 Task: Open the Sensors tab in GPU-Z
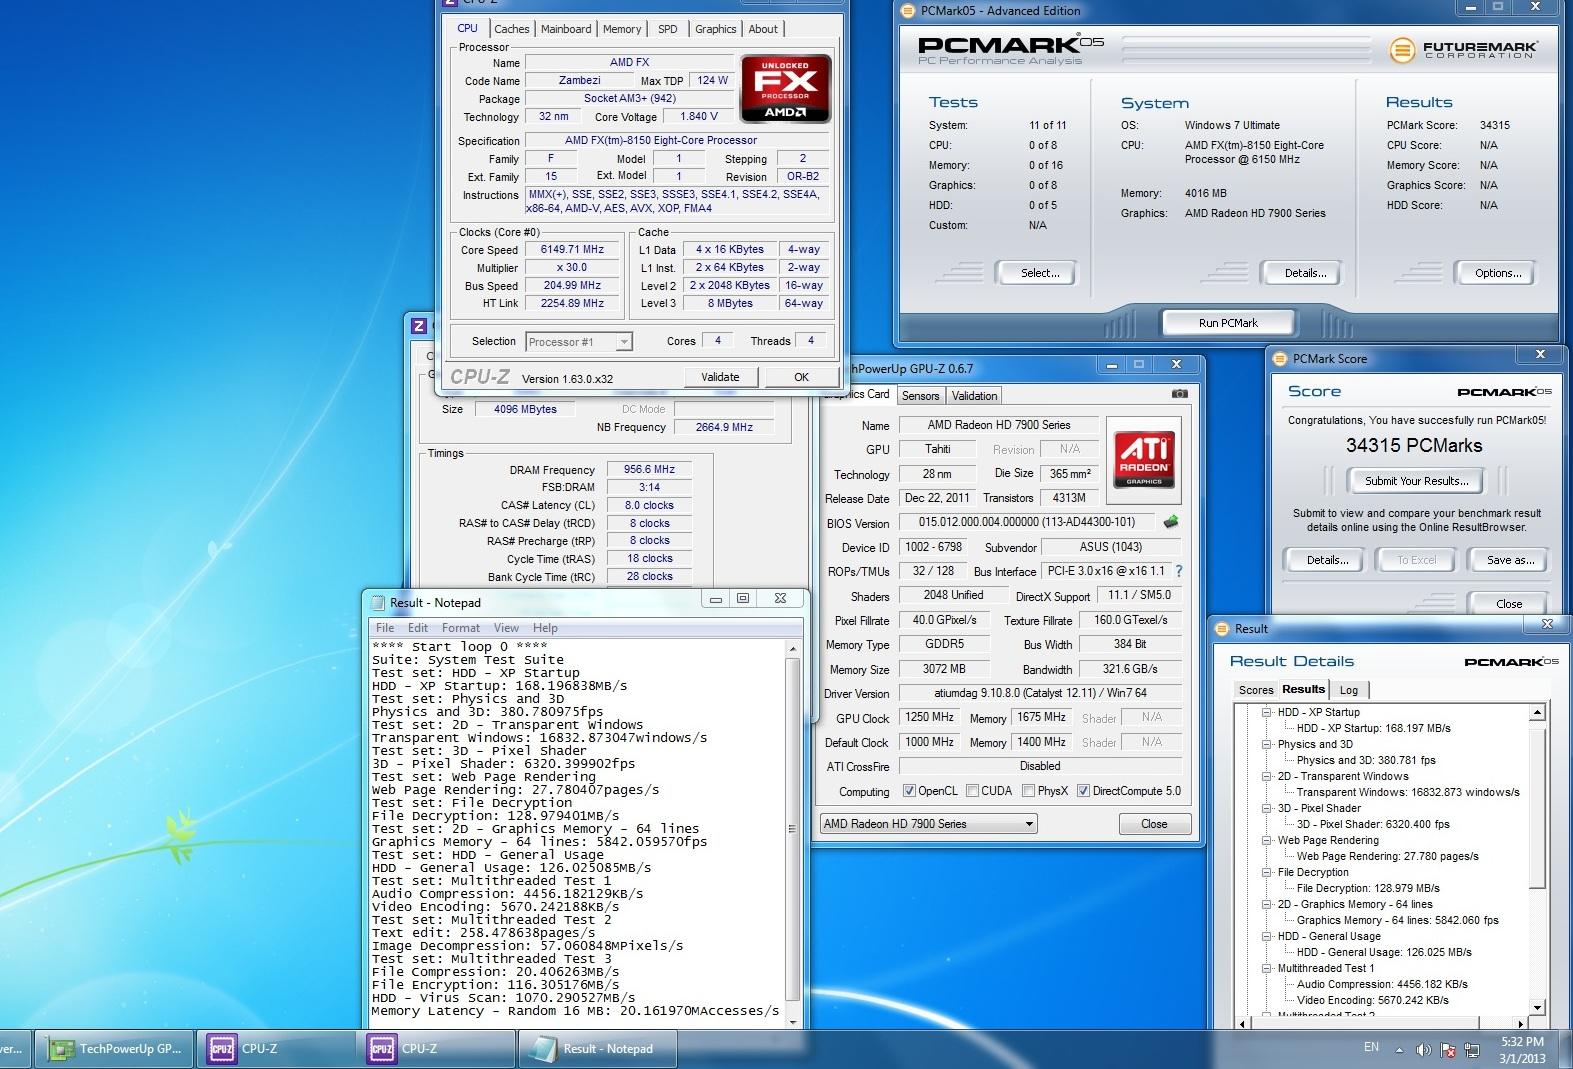(920, 396)
